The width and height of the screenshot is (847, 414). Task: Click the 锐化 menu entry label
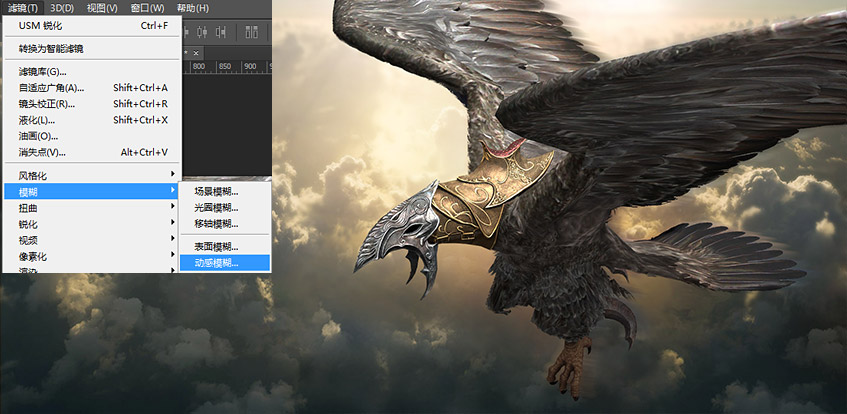(x=28, y=224)
